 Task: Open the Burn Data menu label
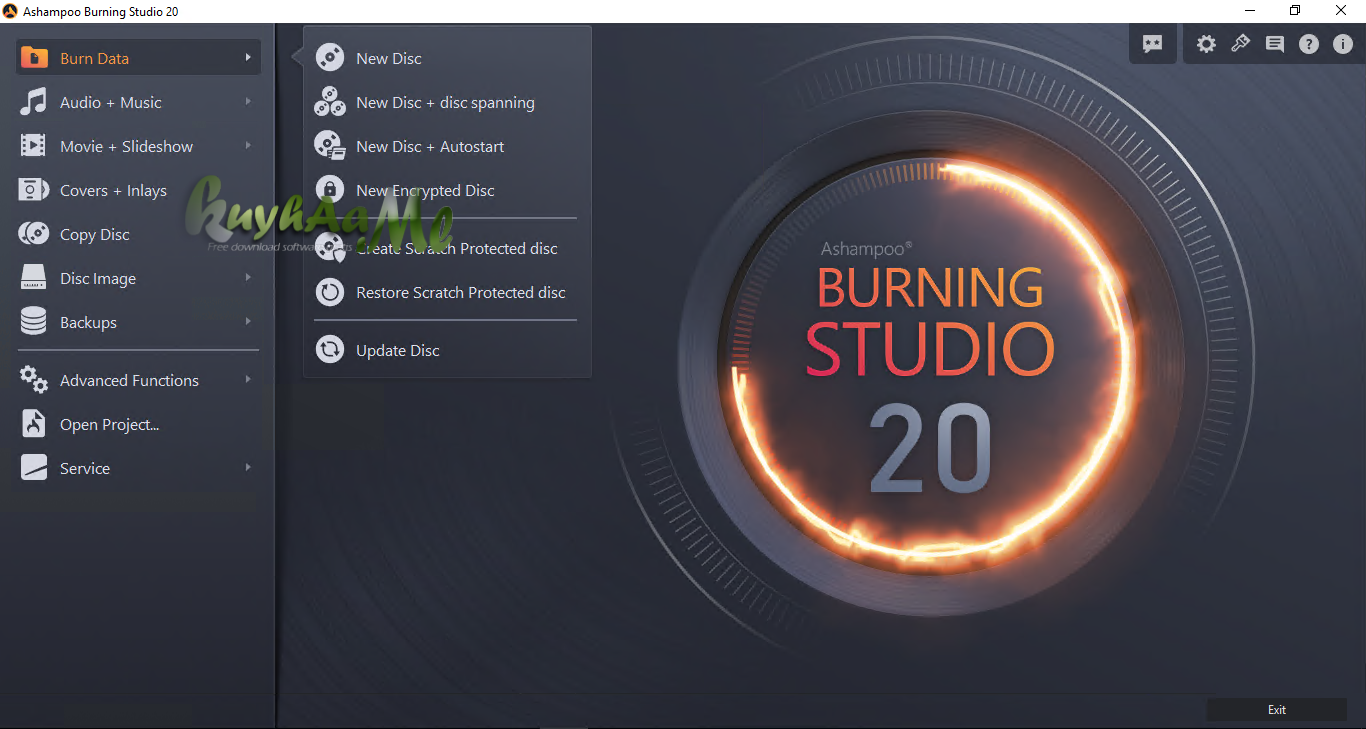(x=94, y=58)
